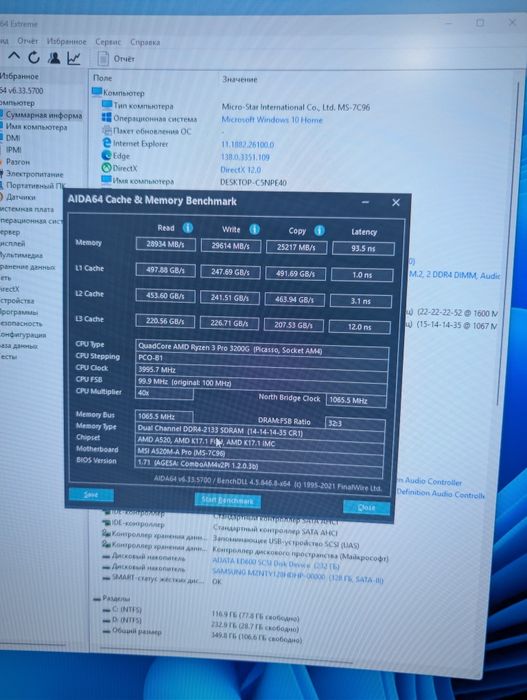Minimize the Cache & Memory Benchmark dialog
Screen dimensions: 527x700
click(365, 202)
